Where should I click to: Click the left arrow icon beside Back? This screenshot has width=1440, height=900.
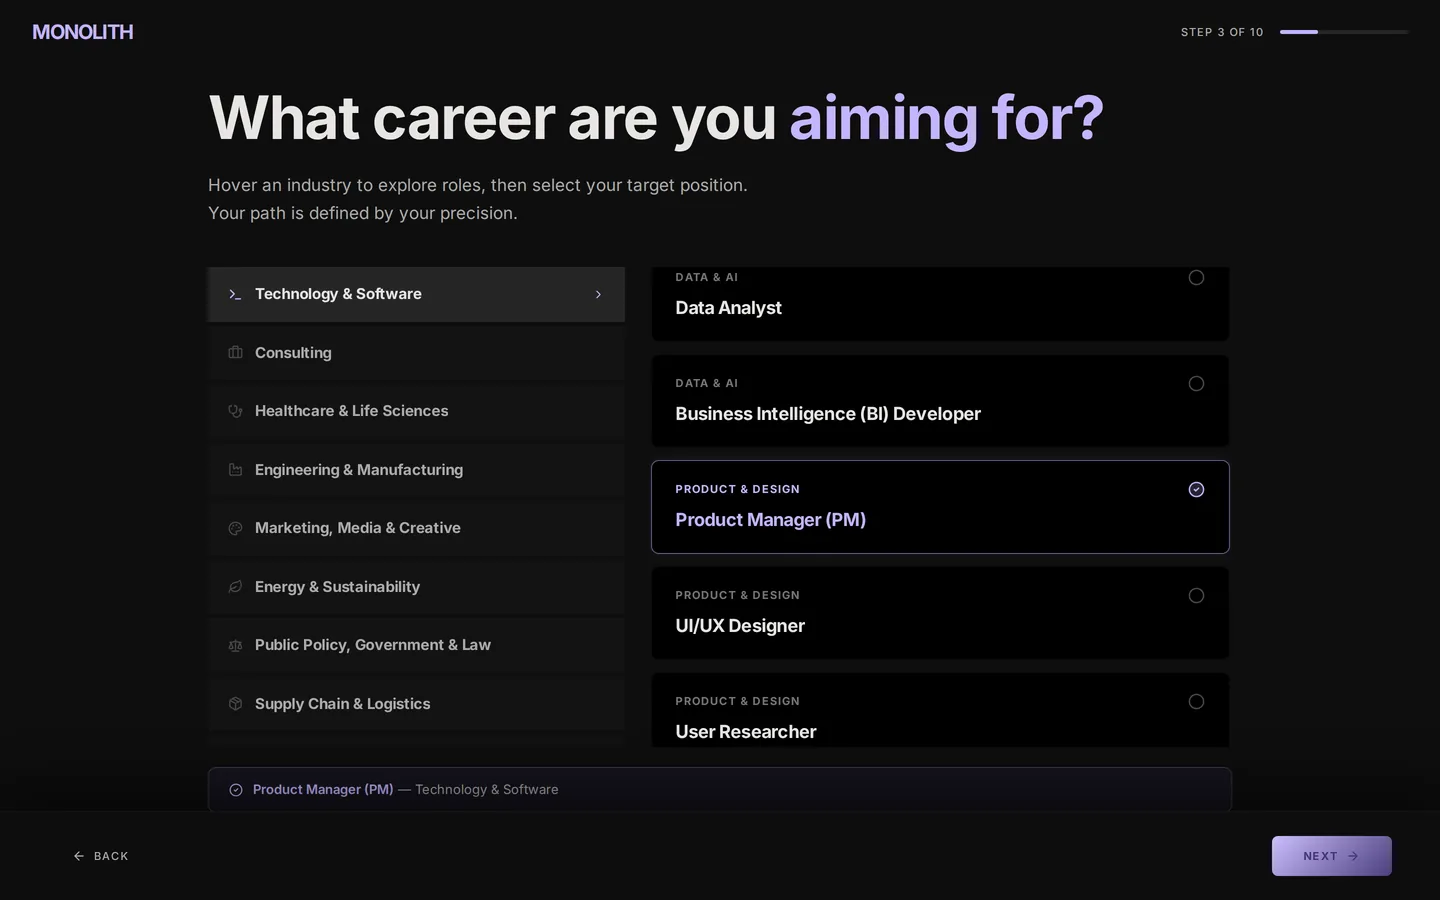click(x=79, y=856)
